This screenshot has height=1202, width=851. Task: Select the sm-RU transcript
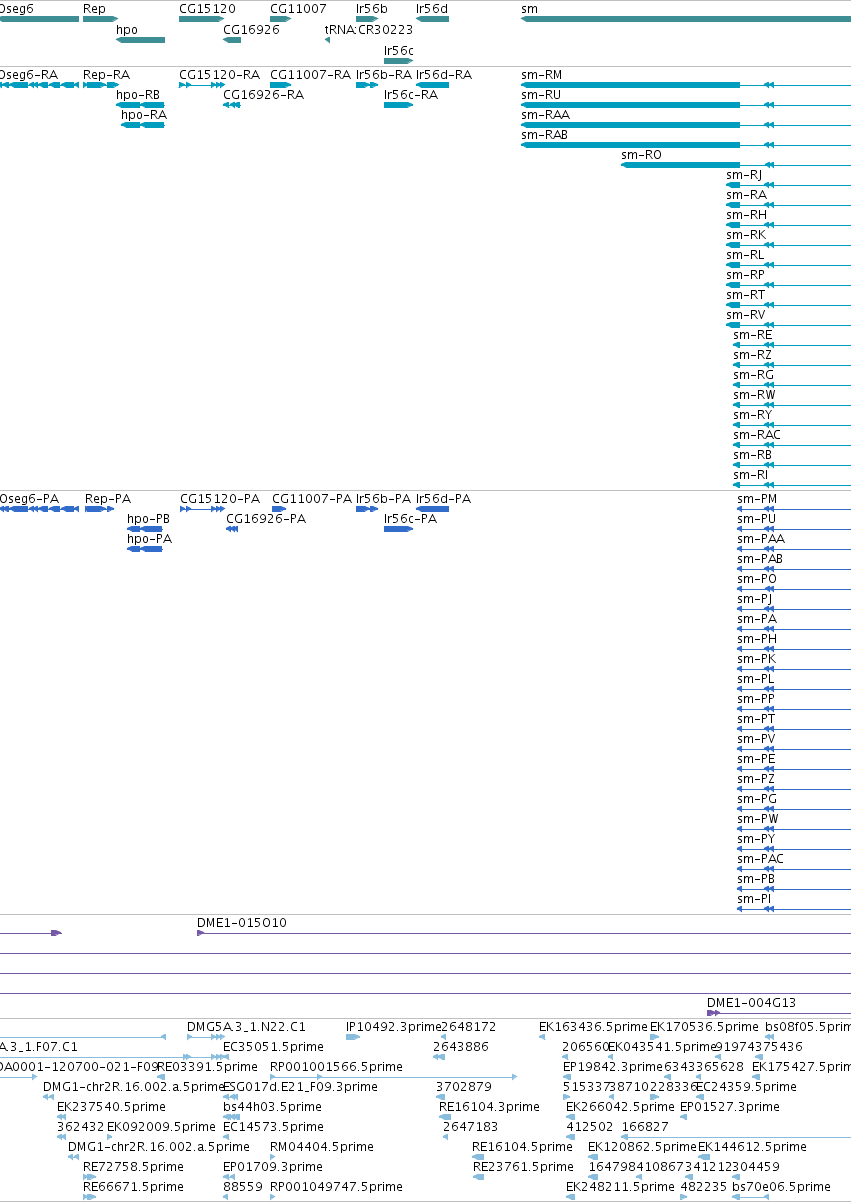pos(686,105)
